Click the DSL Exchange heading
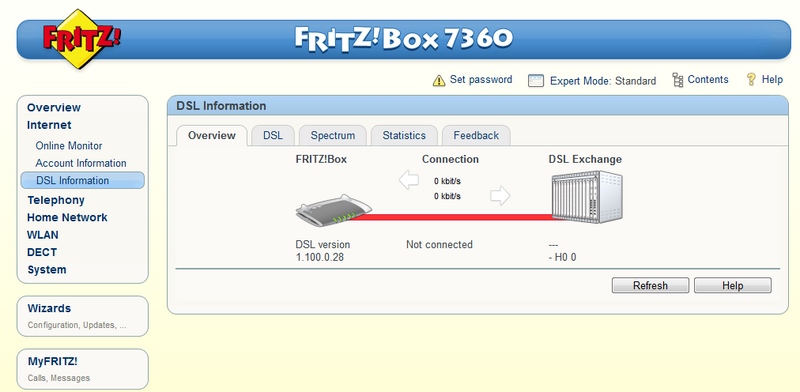800x392 pixels. coord(585,159)
